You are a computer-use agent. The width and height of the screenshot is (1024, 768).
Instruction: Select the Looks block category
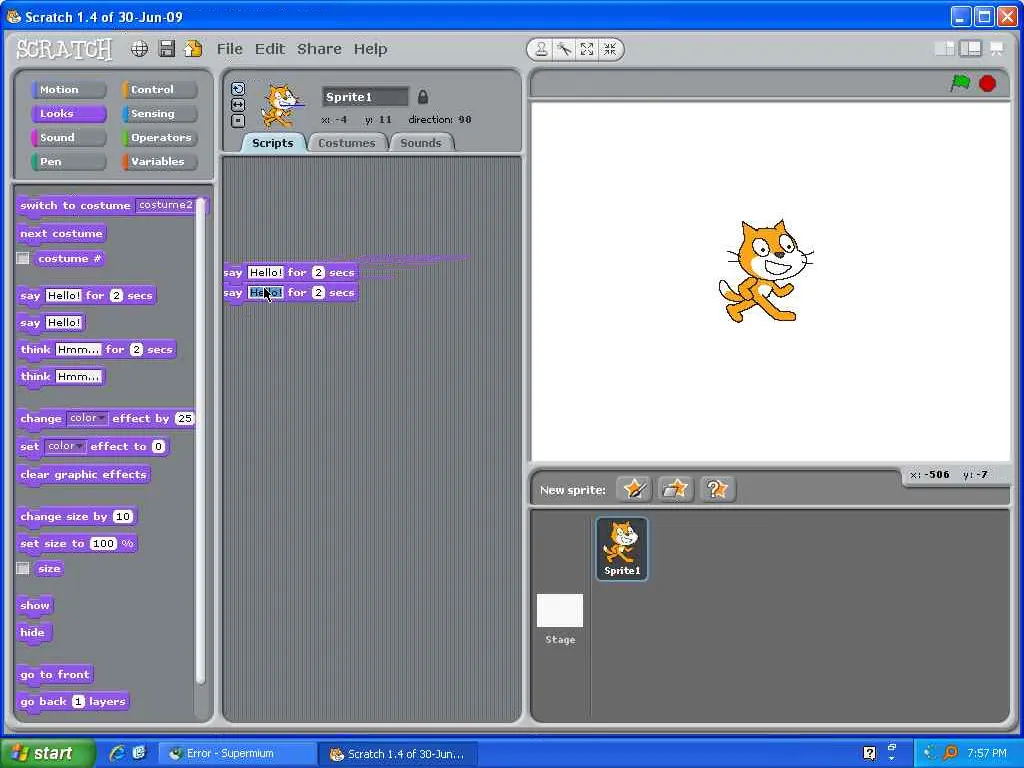[x=69, y=114]
